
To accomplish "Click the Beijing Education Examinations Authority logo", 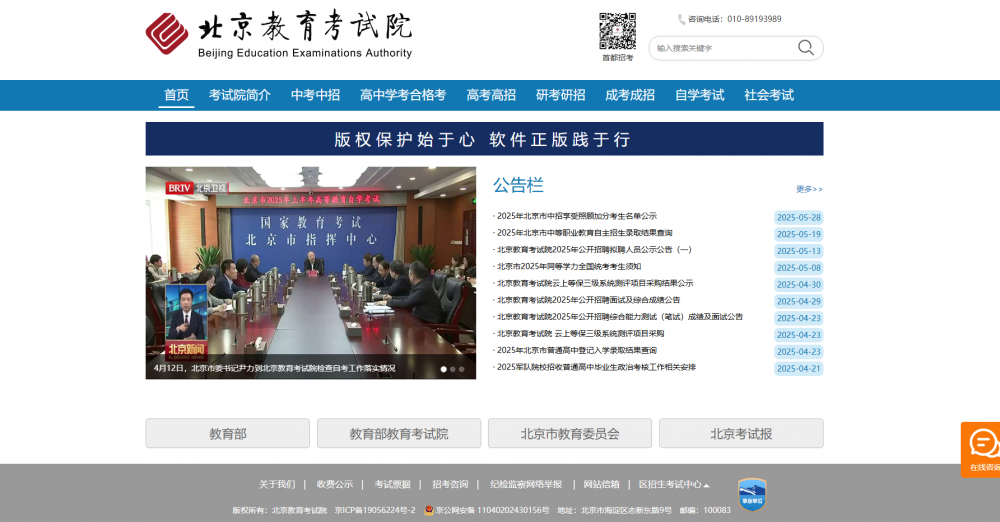I will (279, 34).
